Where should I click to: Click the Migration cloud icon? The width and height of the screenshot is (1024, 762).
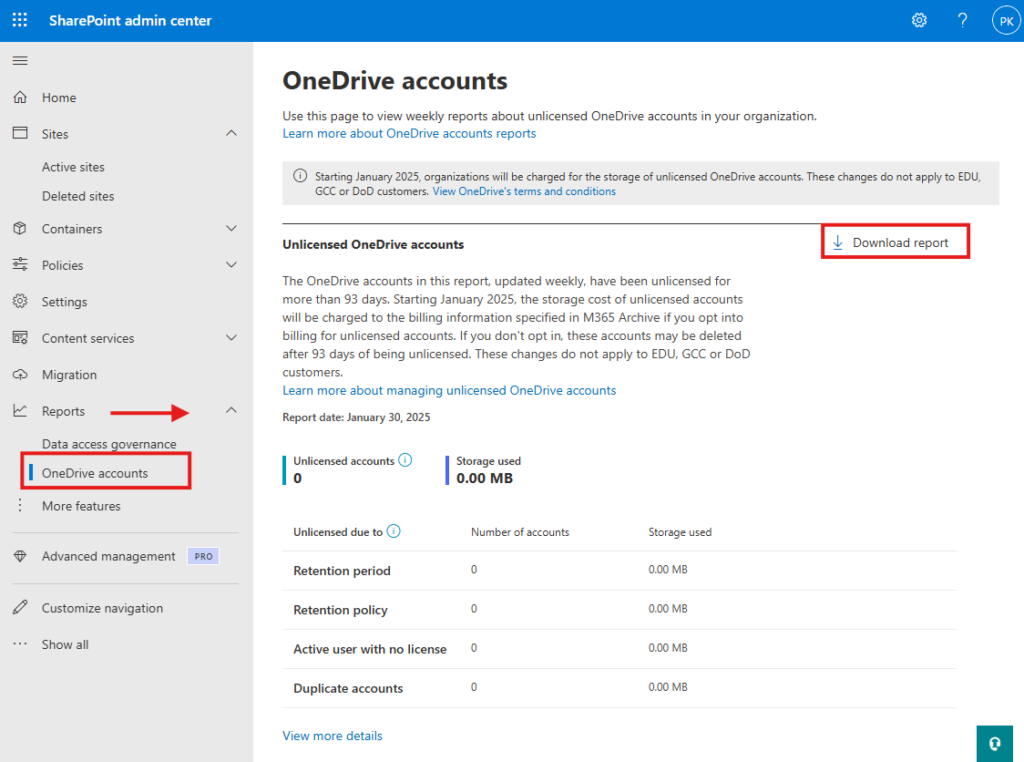(x=20, y=374)
